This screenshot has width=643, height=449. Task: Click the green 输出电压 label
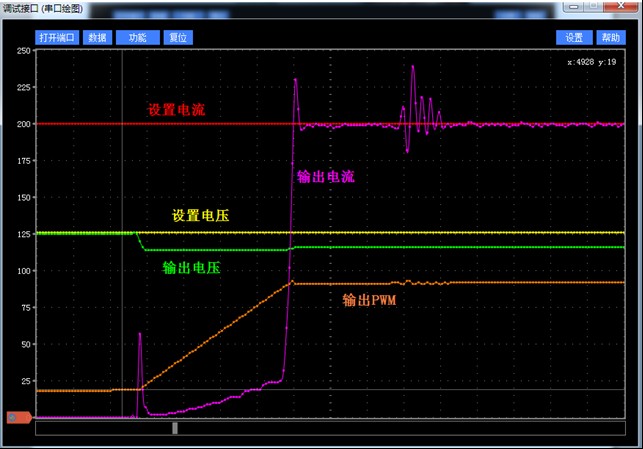192,268
